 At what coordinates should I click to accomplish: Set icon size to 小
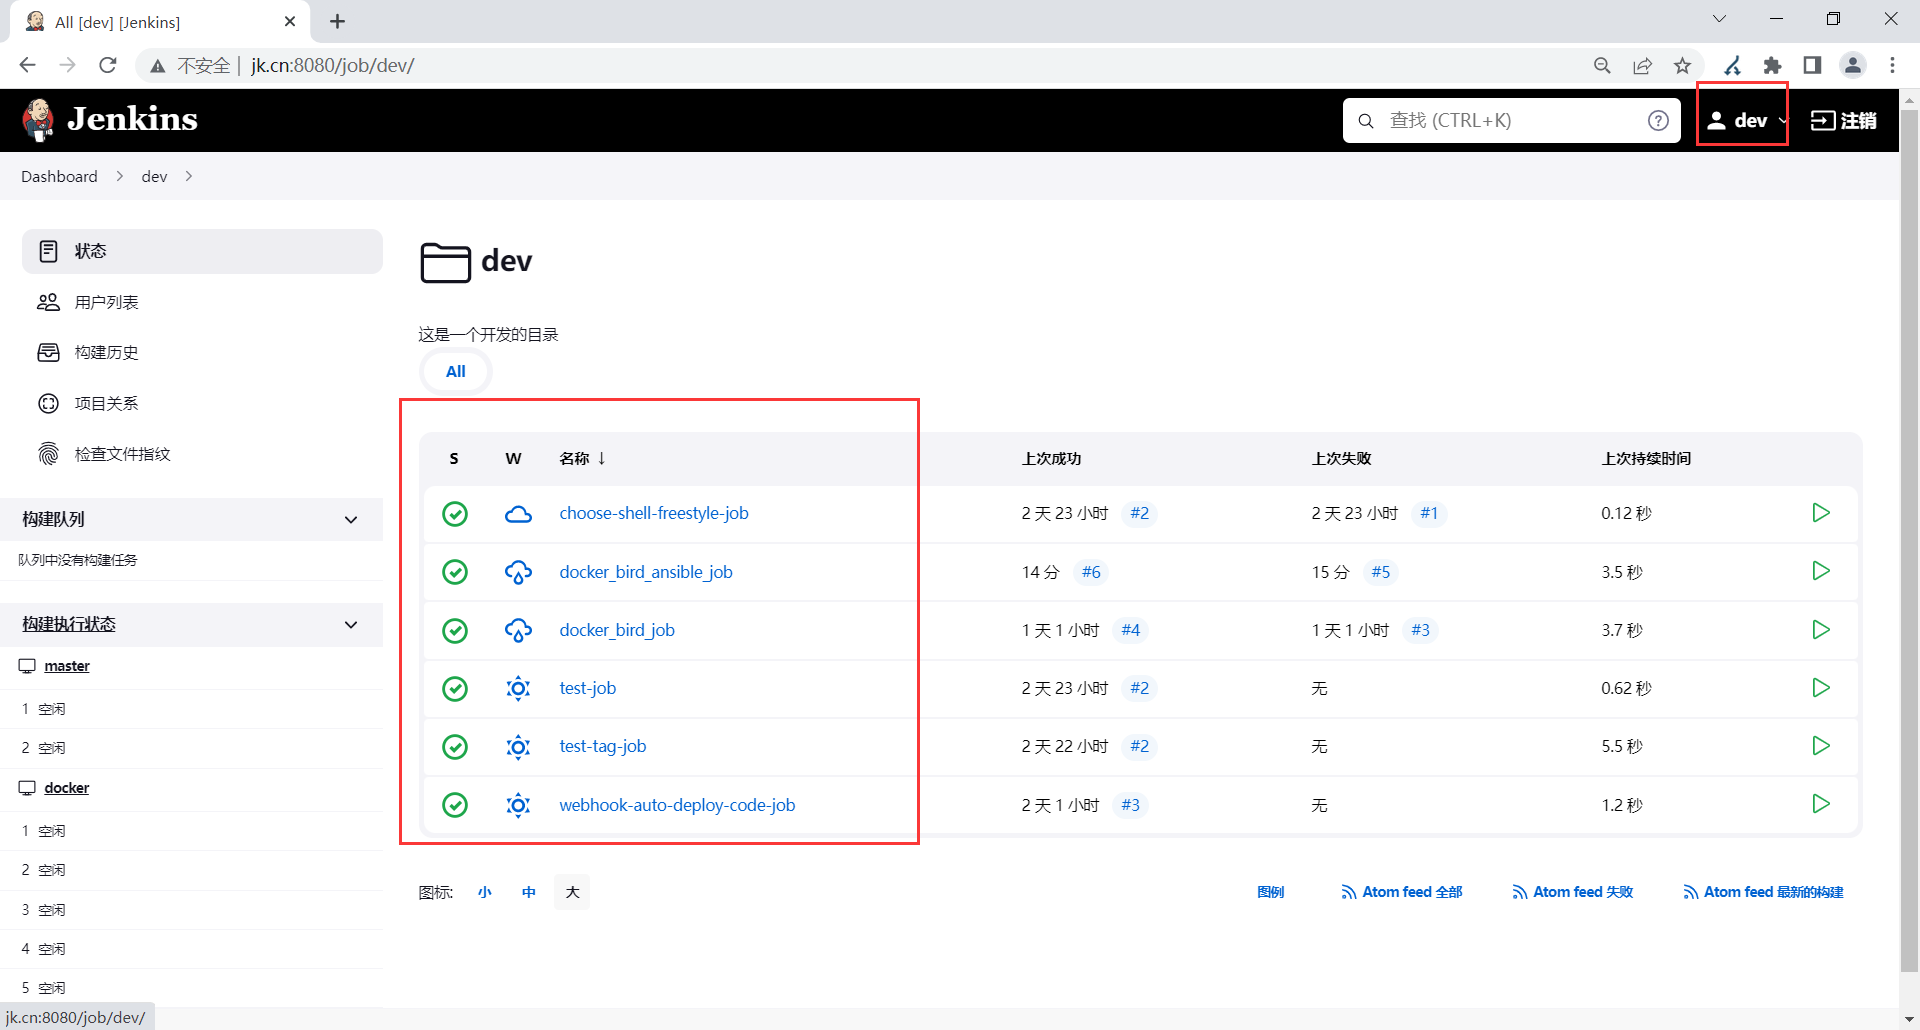click(x=485, y=892)
